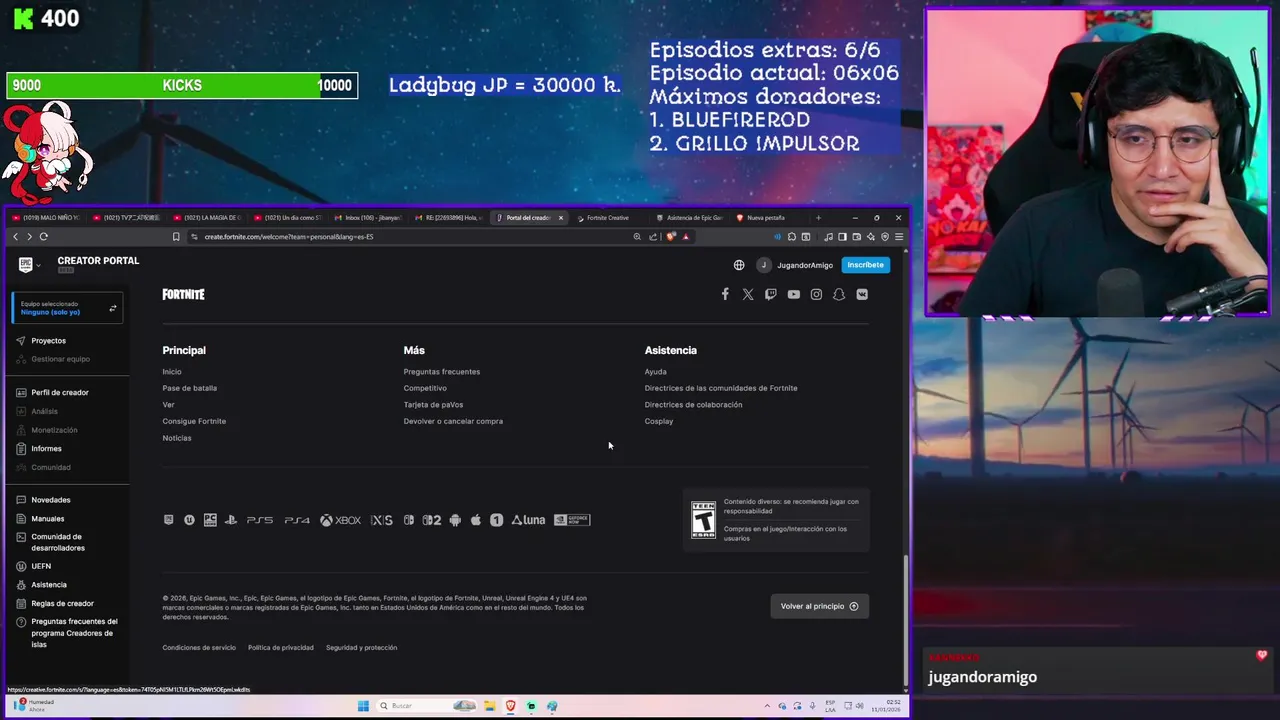1280x720 pixels.
Task: Open Condiciones de servicio link
Action: [x=199, y=648]
